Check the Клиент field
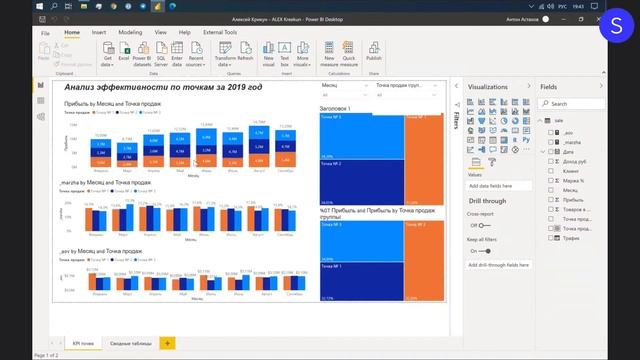This screenshot has height=360, width=640. point(551,171)
